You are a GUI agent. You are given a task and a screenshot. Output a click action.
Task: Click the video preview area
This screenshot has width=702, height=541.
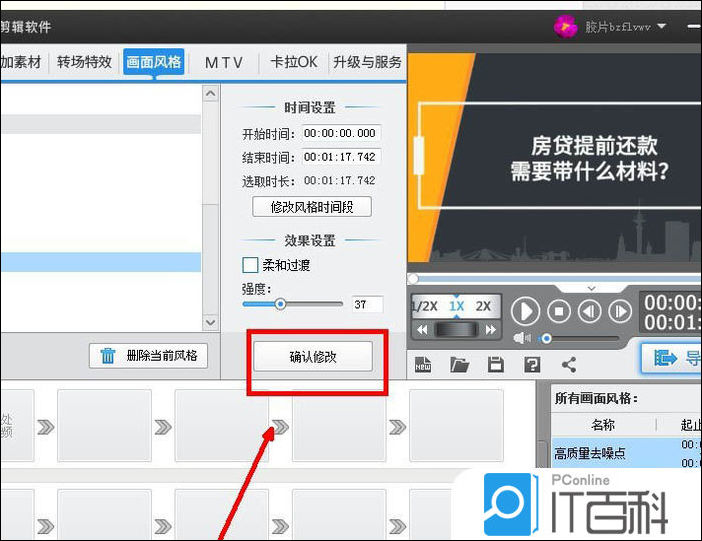[x=554, y=158]
